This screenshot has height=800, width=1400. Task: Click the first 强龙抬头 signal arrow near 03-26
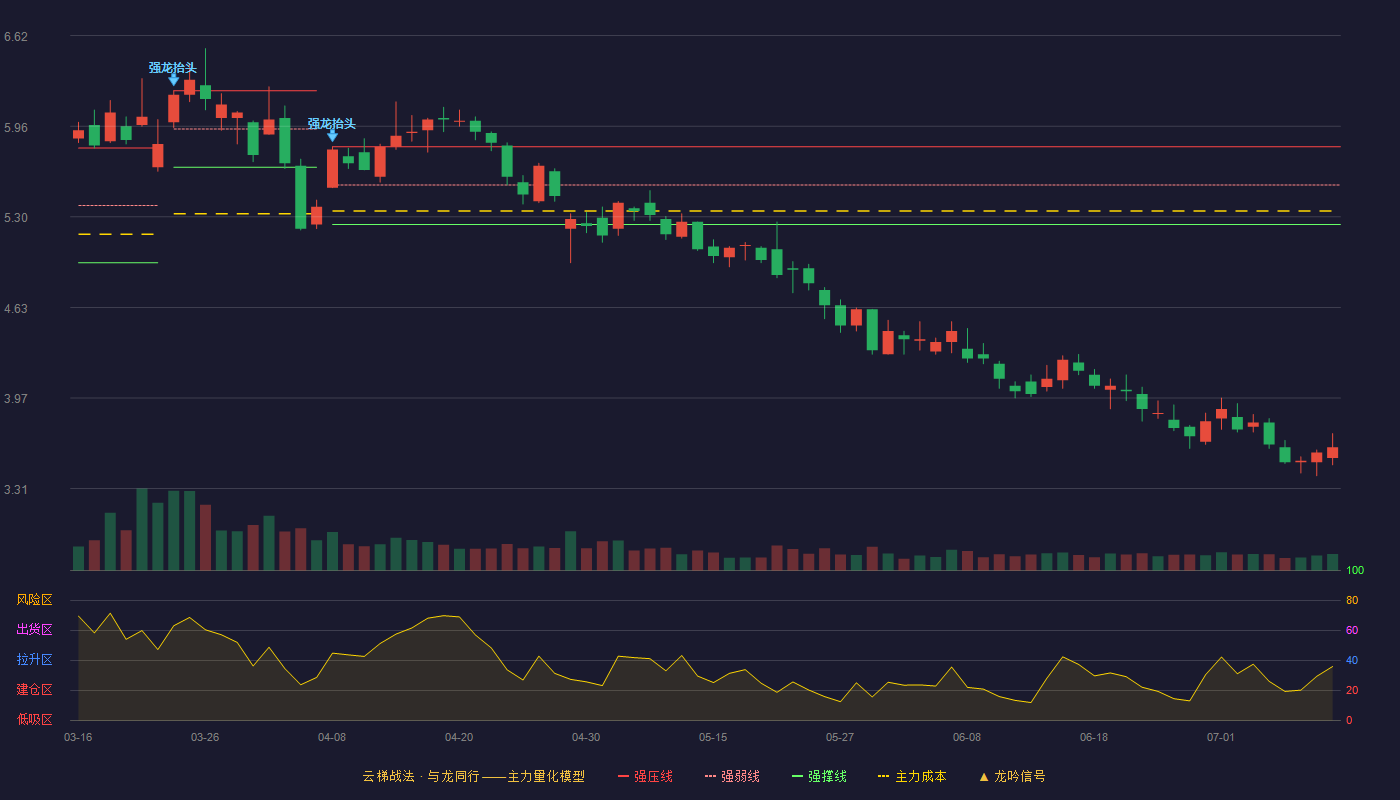pyautogui.click(x=173, y=79)
